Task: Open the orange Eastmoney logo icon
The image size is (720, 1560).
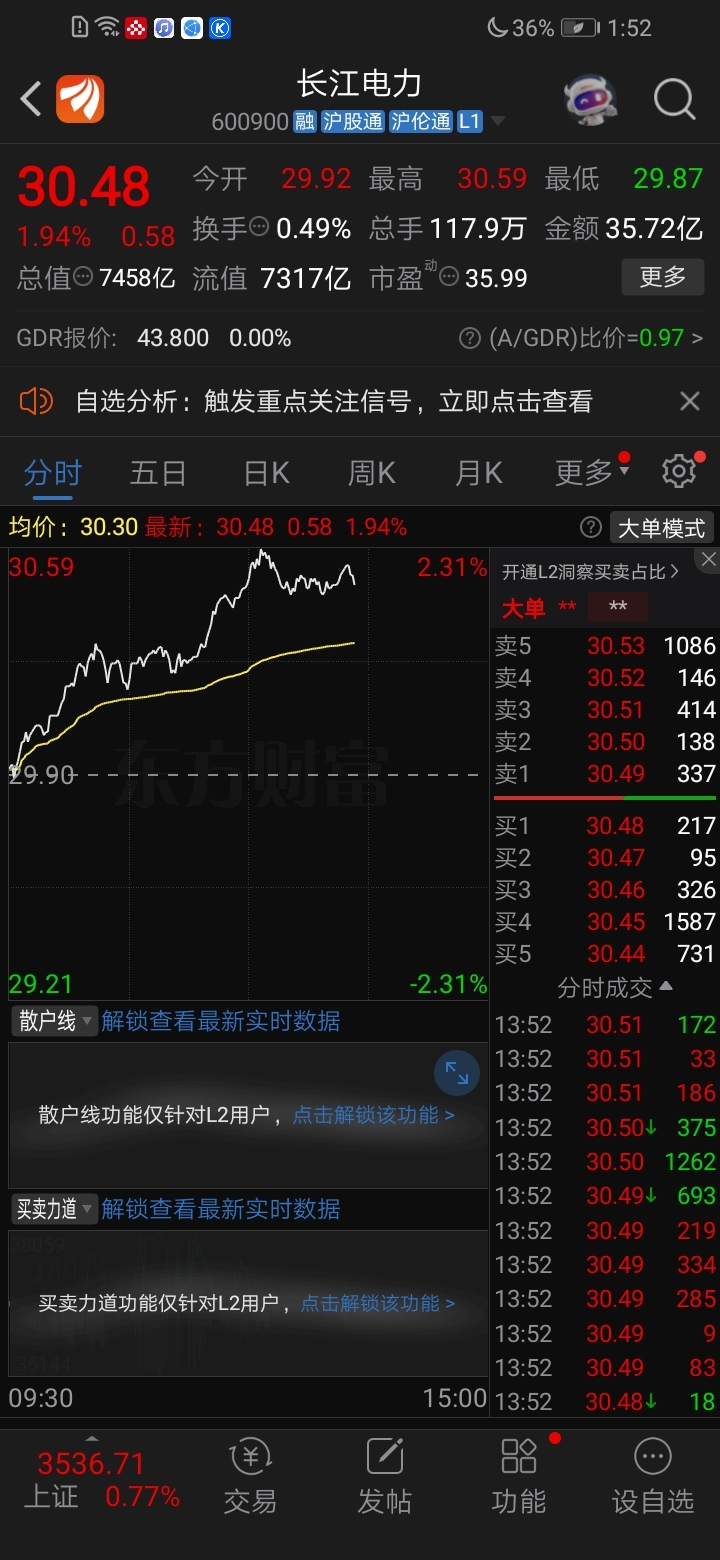Action: (80, 100)
